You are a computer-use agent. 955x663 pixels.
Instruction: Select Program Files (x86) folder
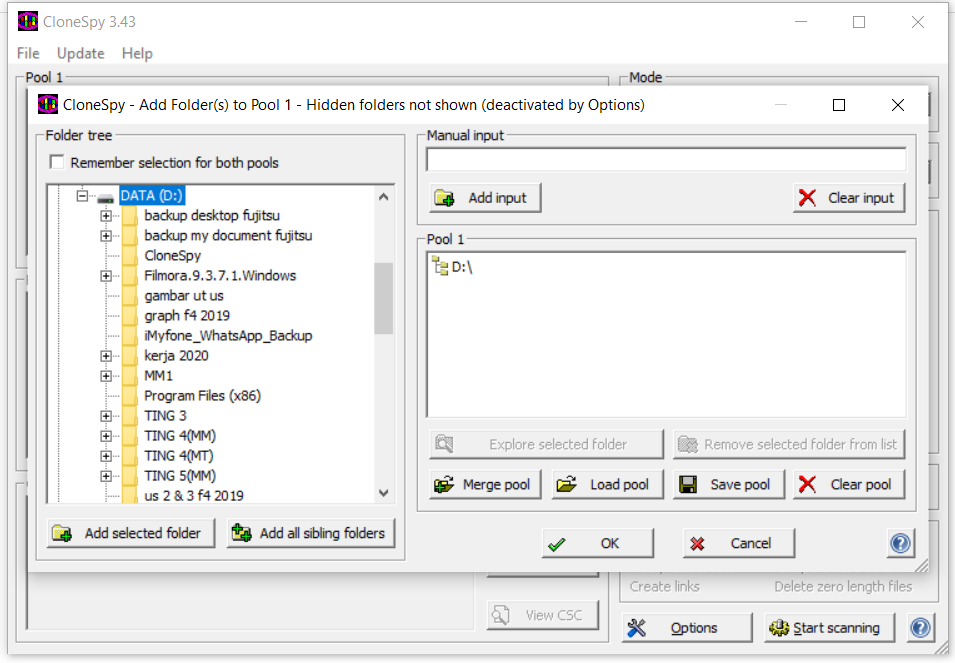pos(203,396)
